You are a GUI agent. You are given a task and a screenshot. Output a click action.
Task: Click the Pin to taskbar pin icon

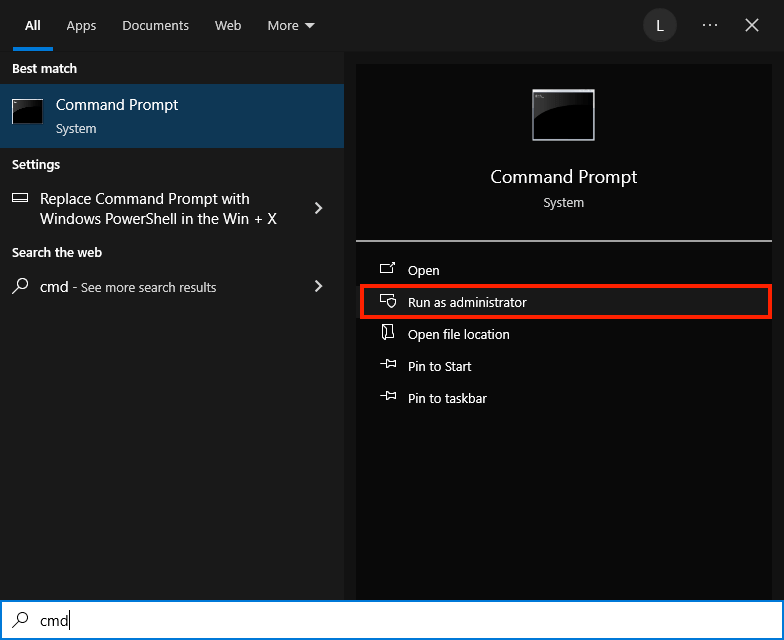pos(388,398)
